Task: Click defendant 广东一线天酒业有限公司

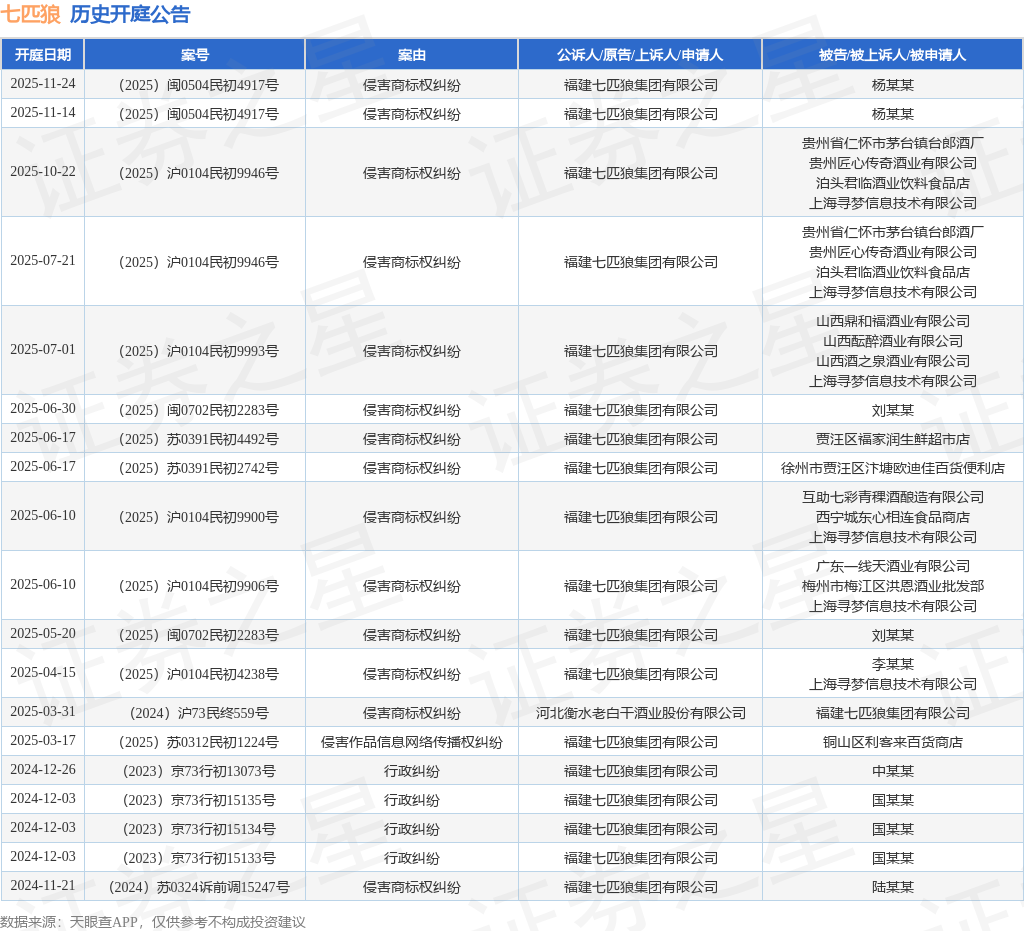Action: pyautogui.click(x=892, y=566)
